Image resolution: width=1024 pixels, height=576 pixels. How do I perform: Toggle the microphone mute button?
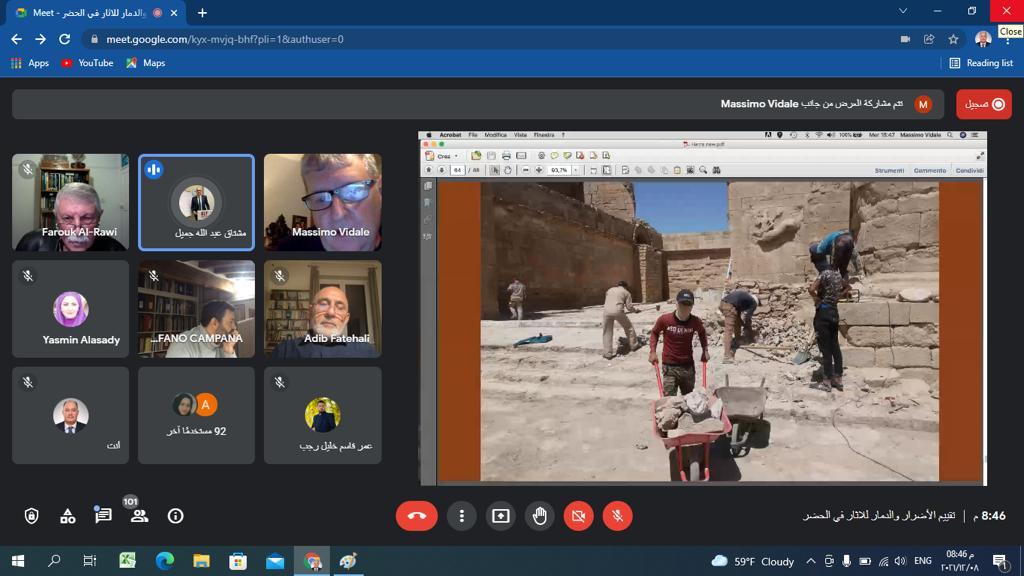617,516
